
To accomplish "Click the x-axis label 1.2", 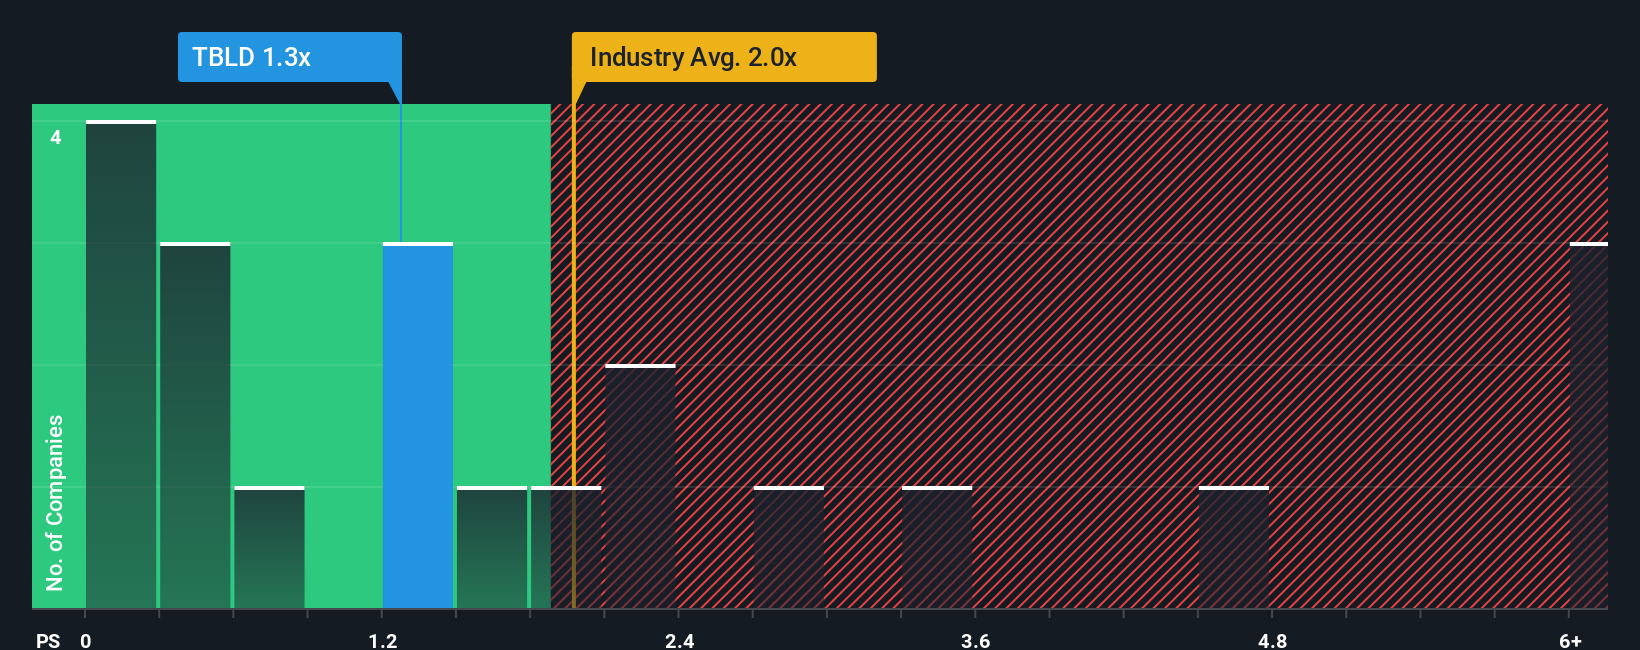I will coord(383,641).
